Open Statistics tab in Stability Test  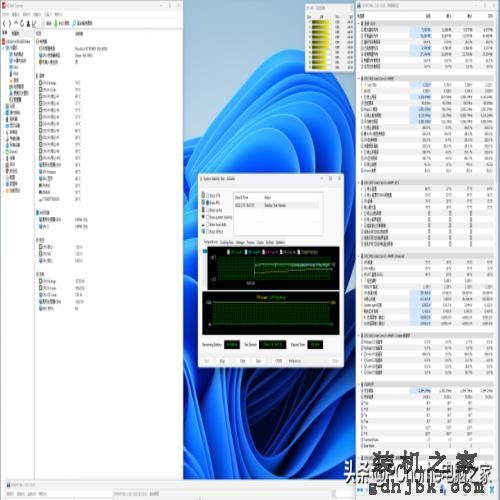280,242
